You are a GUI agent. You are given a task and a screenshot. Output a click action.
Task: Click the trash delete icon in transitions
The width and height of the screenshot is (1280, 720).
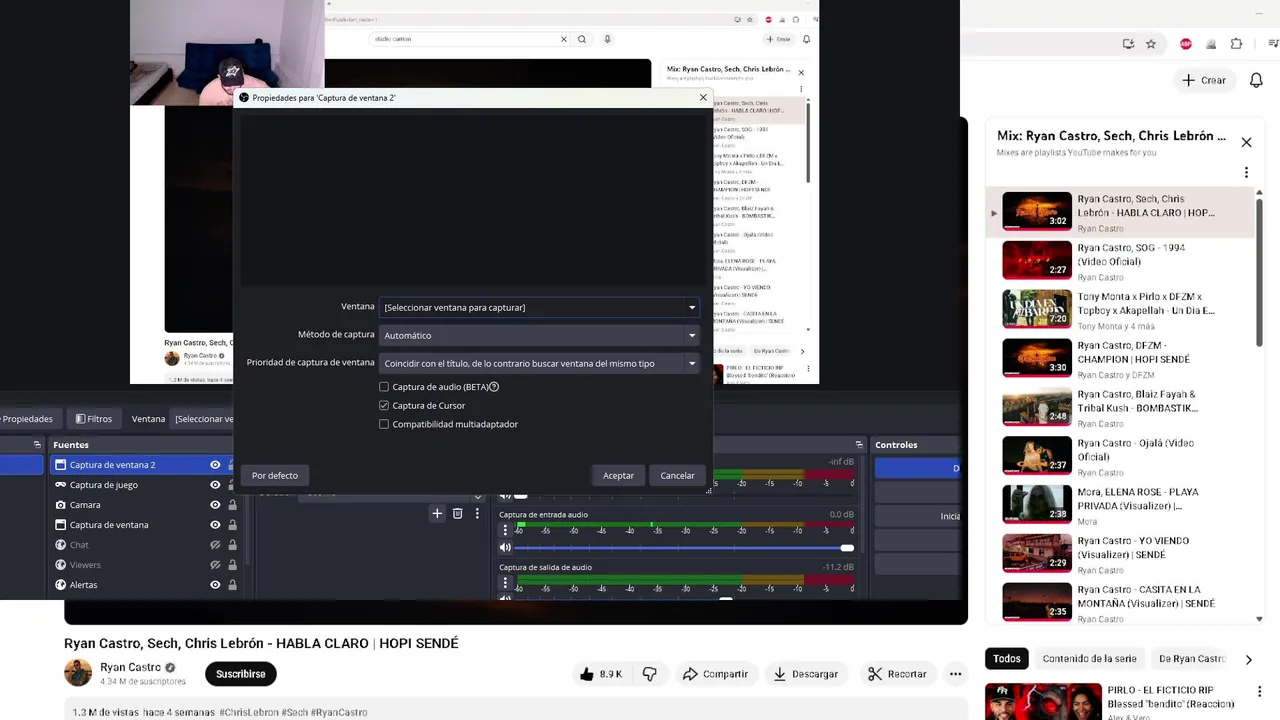point(457,513)
